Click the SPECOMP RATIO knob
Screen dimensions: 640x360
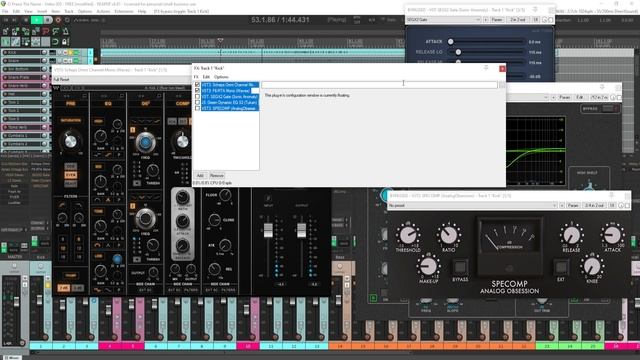click(448, 235)
